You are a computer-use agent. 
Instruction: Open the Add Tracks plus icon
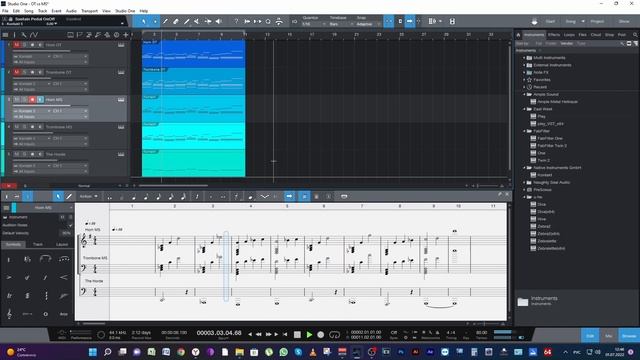(126, 35)
